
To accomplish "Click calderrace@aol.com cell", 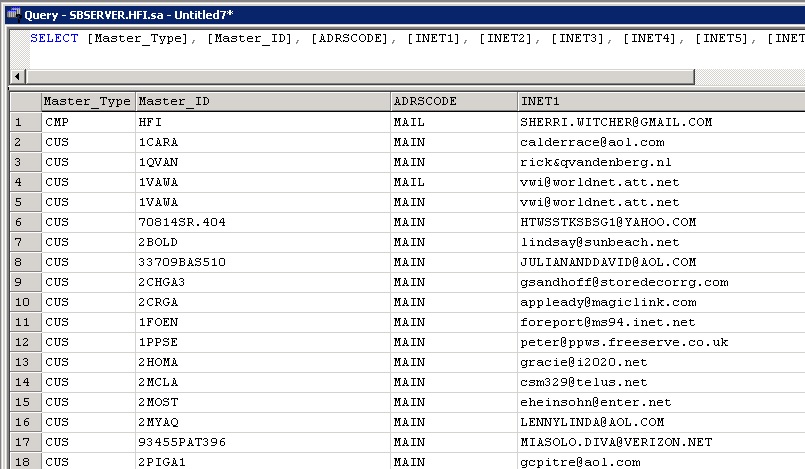I will click(661, 142).
